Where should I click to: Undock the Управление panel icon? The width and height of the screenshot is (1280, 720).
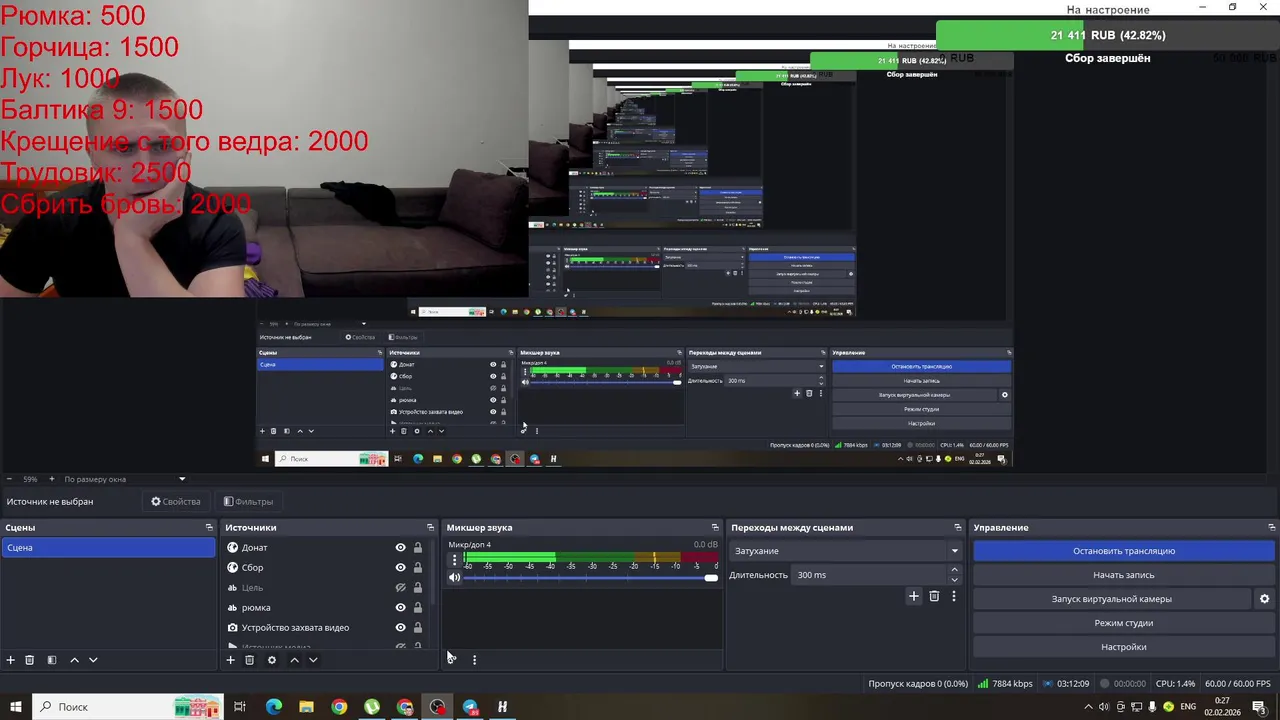pos(1271,527)
